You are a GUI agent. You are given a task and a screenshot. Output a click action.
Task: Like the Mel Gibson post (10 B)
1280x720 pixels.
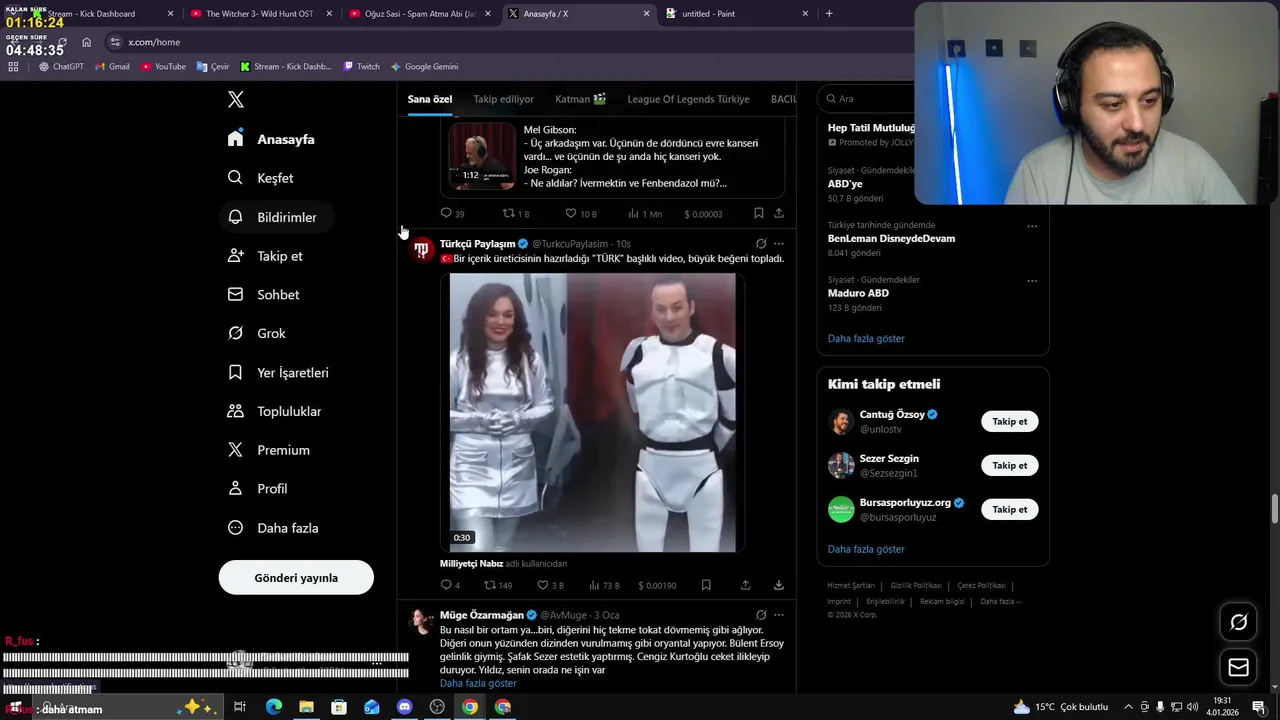pos(581,213)
